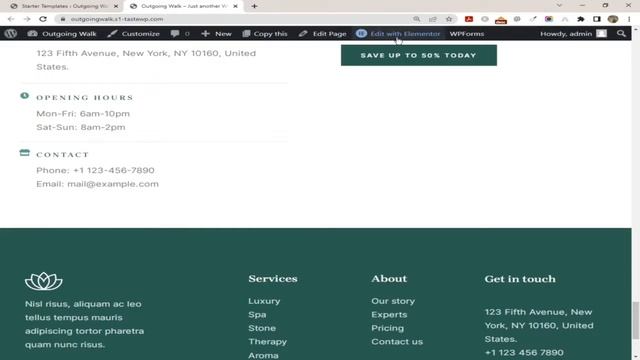Click the scrollbar down arrow
This screenshot has height=360, width=640.
[x=636, y=357]
